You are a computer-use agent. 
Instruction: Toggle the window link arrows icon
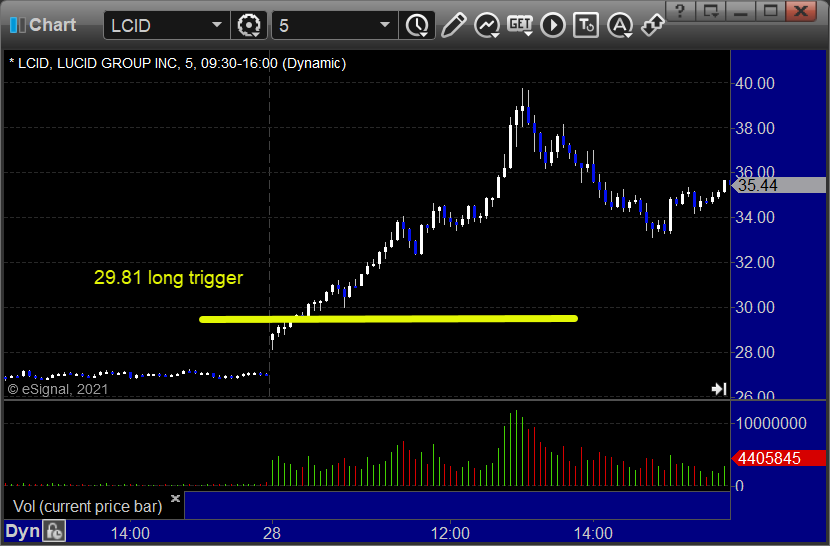tap(653, 25)
